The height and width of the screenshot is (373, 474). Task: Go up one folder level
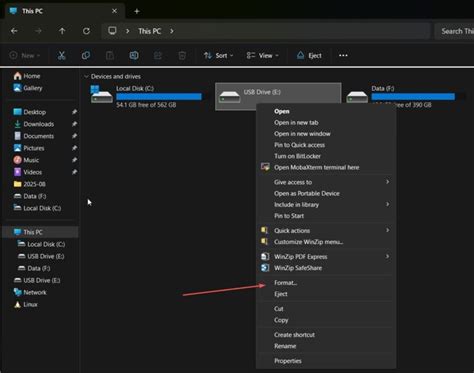[62, 31]
